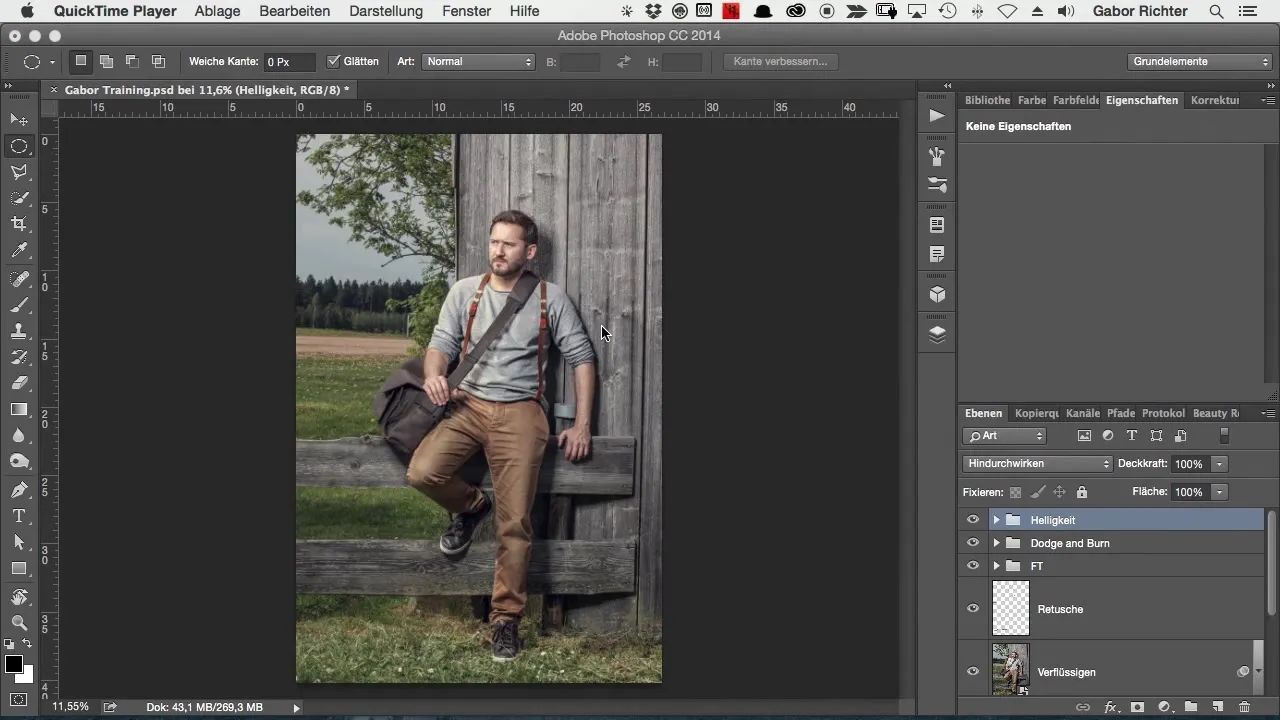The height and width of the screenshot is (720, 1280).
Task: Edit zoom percentage 11,55% field
Action: click(70, 707)
